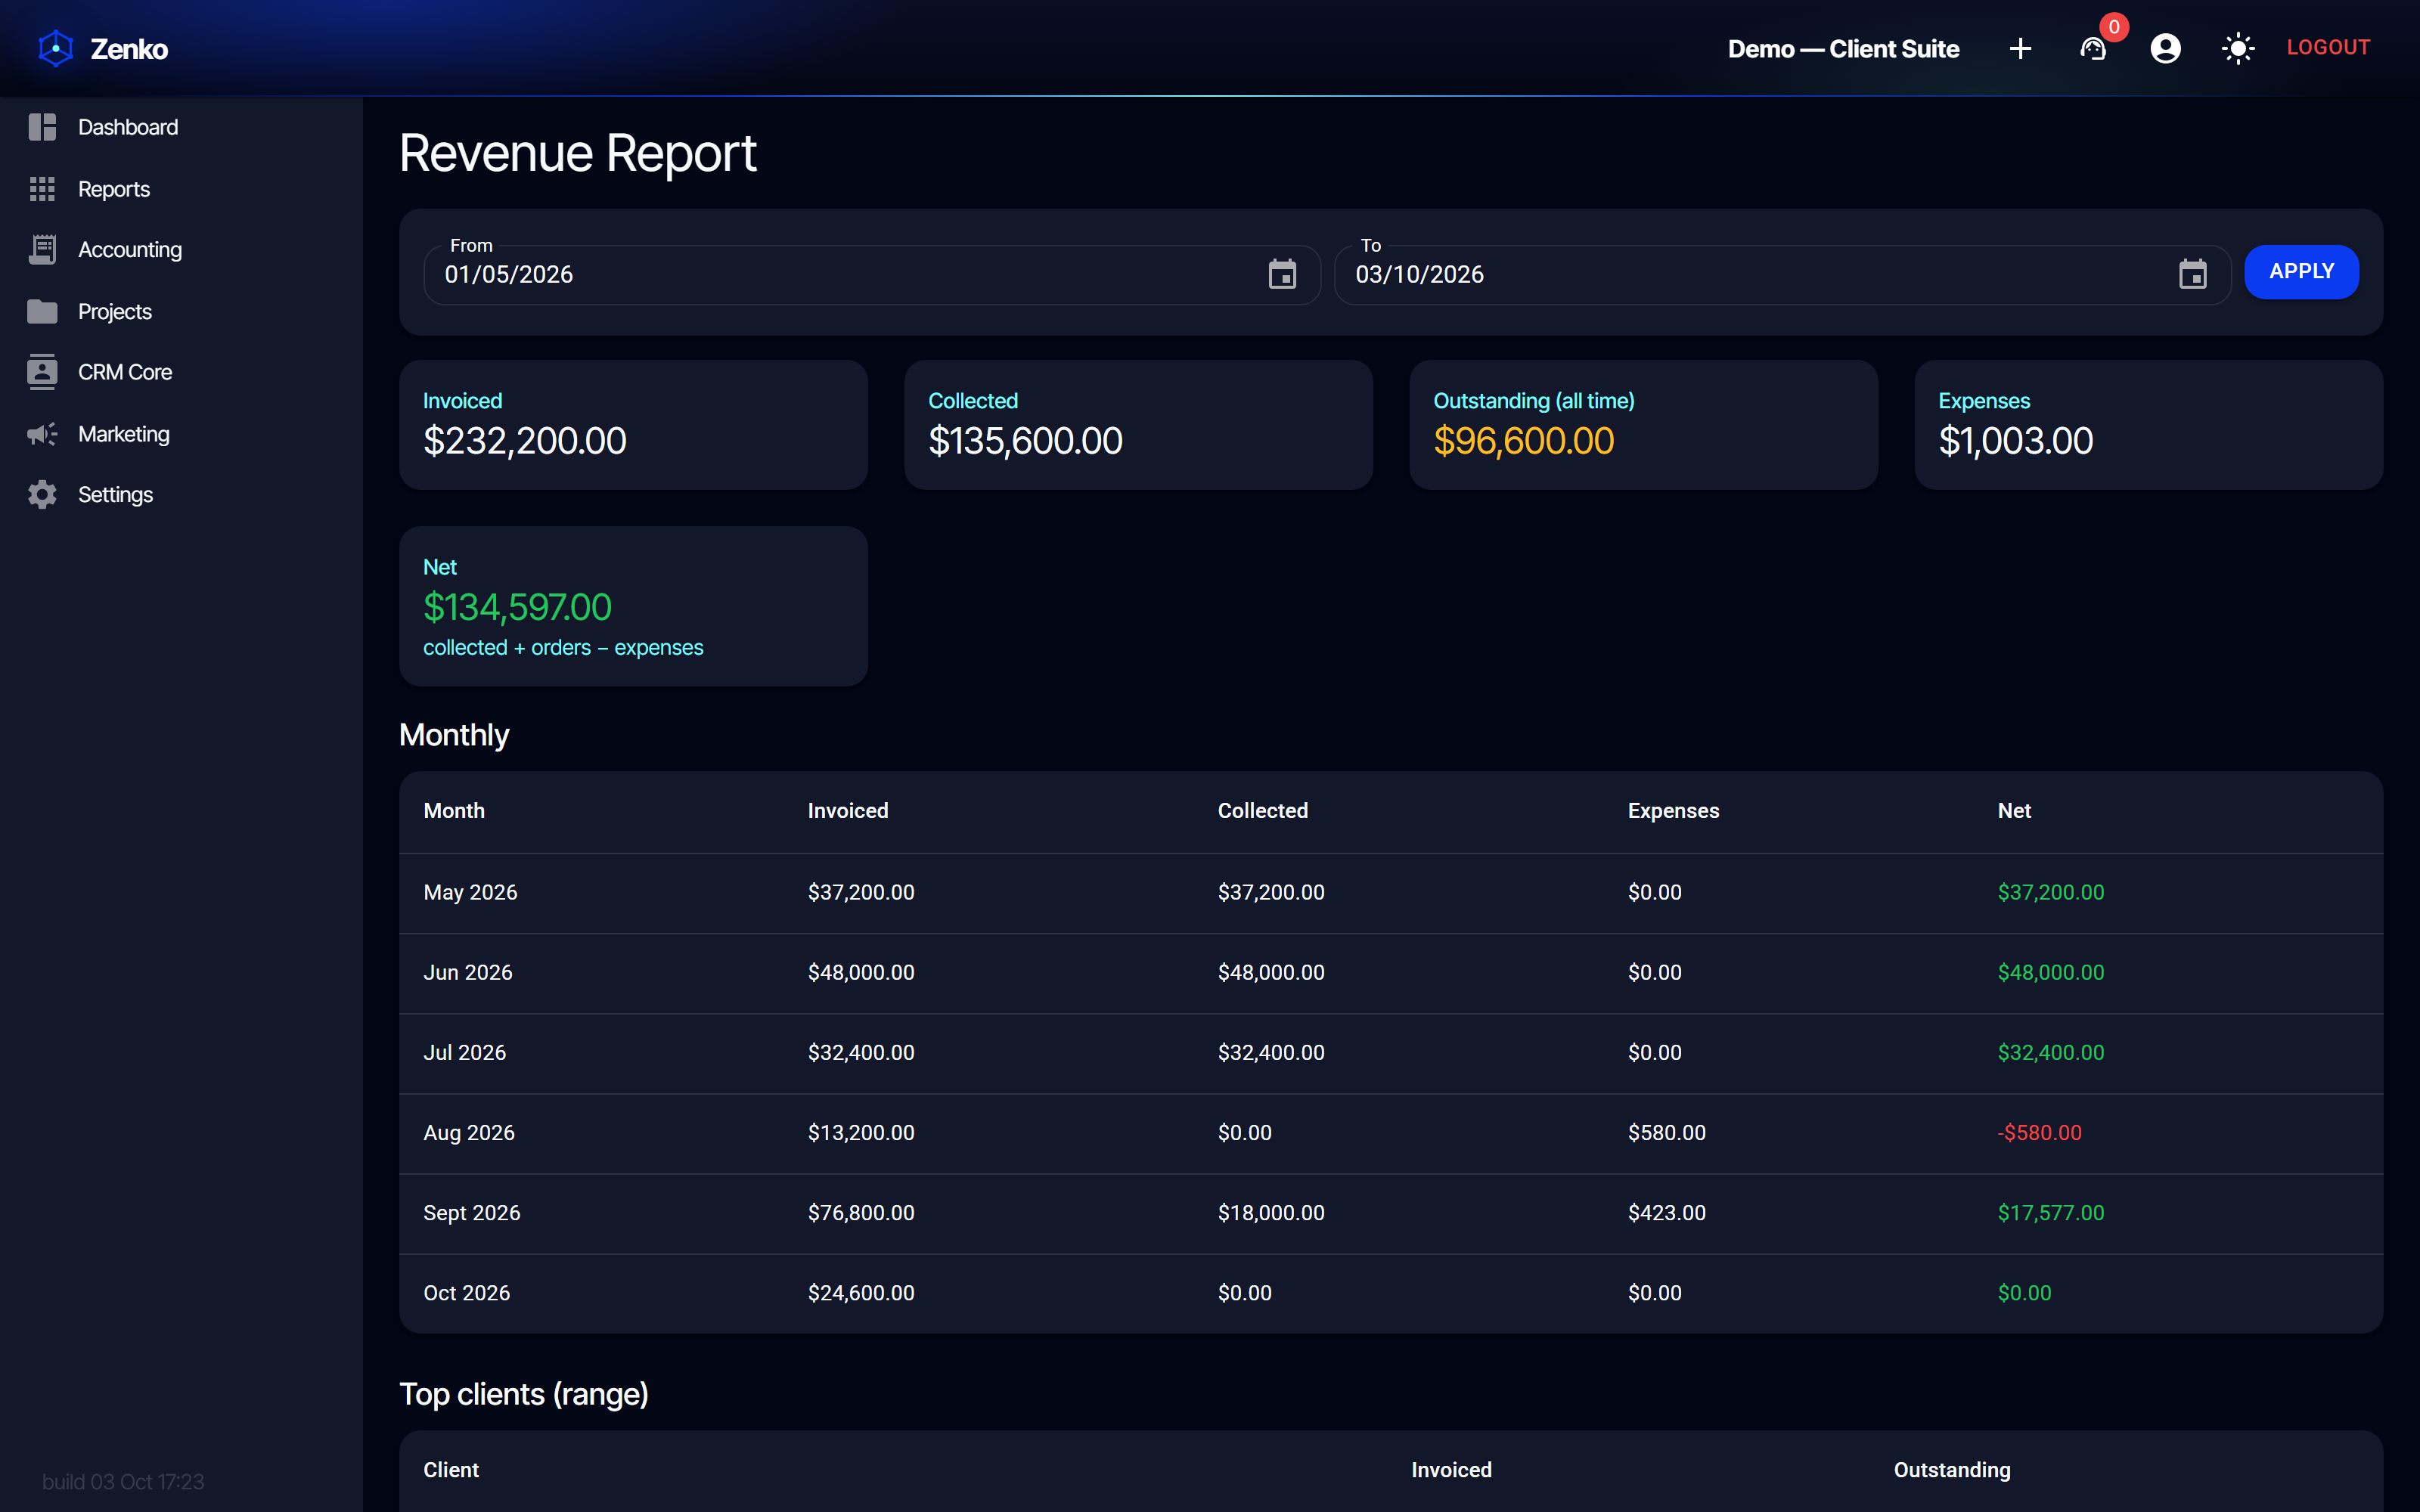Click the Collected total $135,600.00
The height and width of the screenshot is (1512, 2420).
point(1025,441)
